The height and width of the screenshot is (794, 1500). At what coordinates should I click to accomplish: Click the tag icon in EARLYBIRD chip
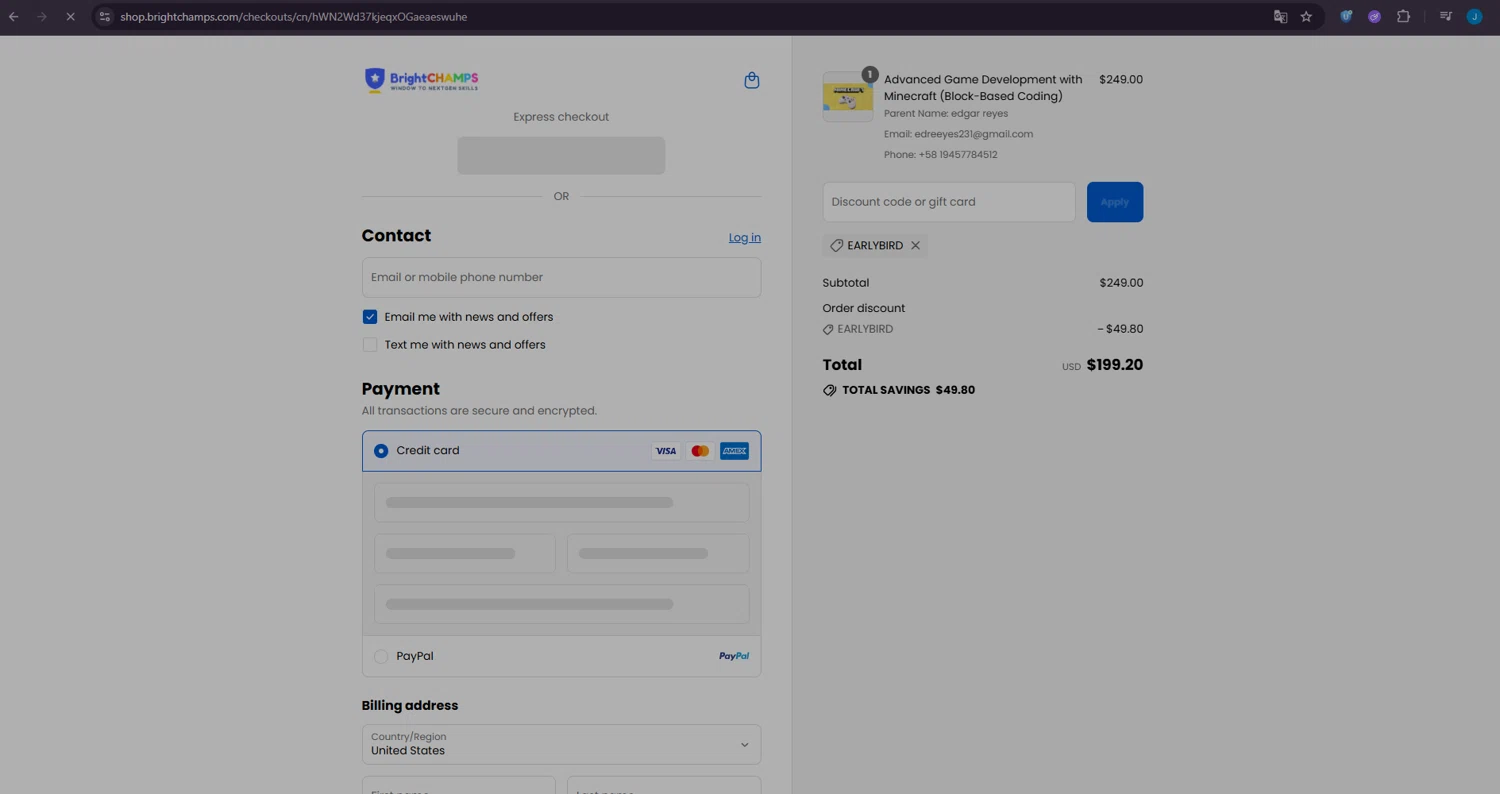tap(836, 246)
